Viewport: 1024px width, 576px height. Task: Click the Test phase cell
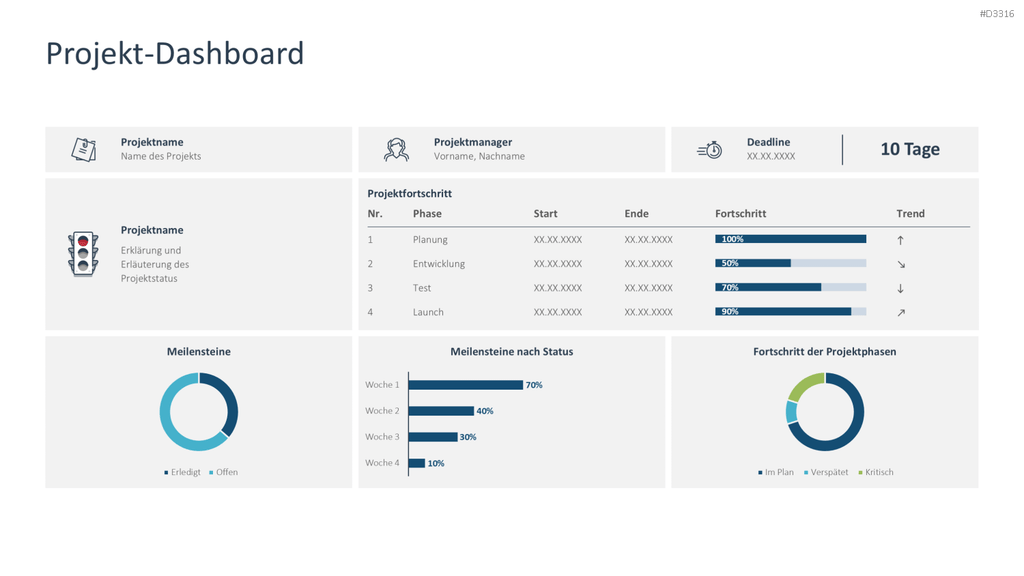pyautogui.click(x=422, y=288)
